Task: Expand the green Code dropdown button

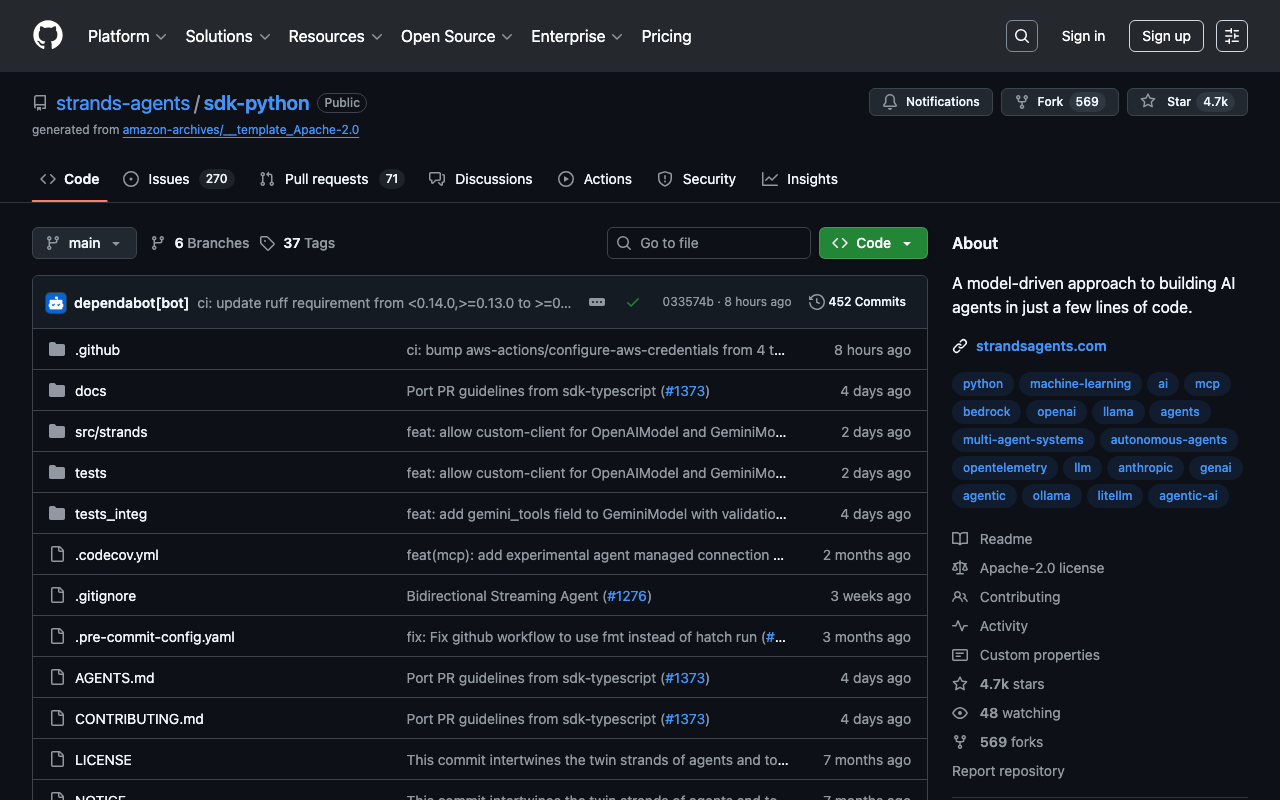Action: (873, 243)
